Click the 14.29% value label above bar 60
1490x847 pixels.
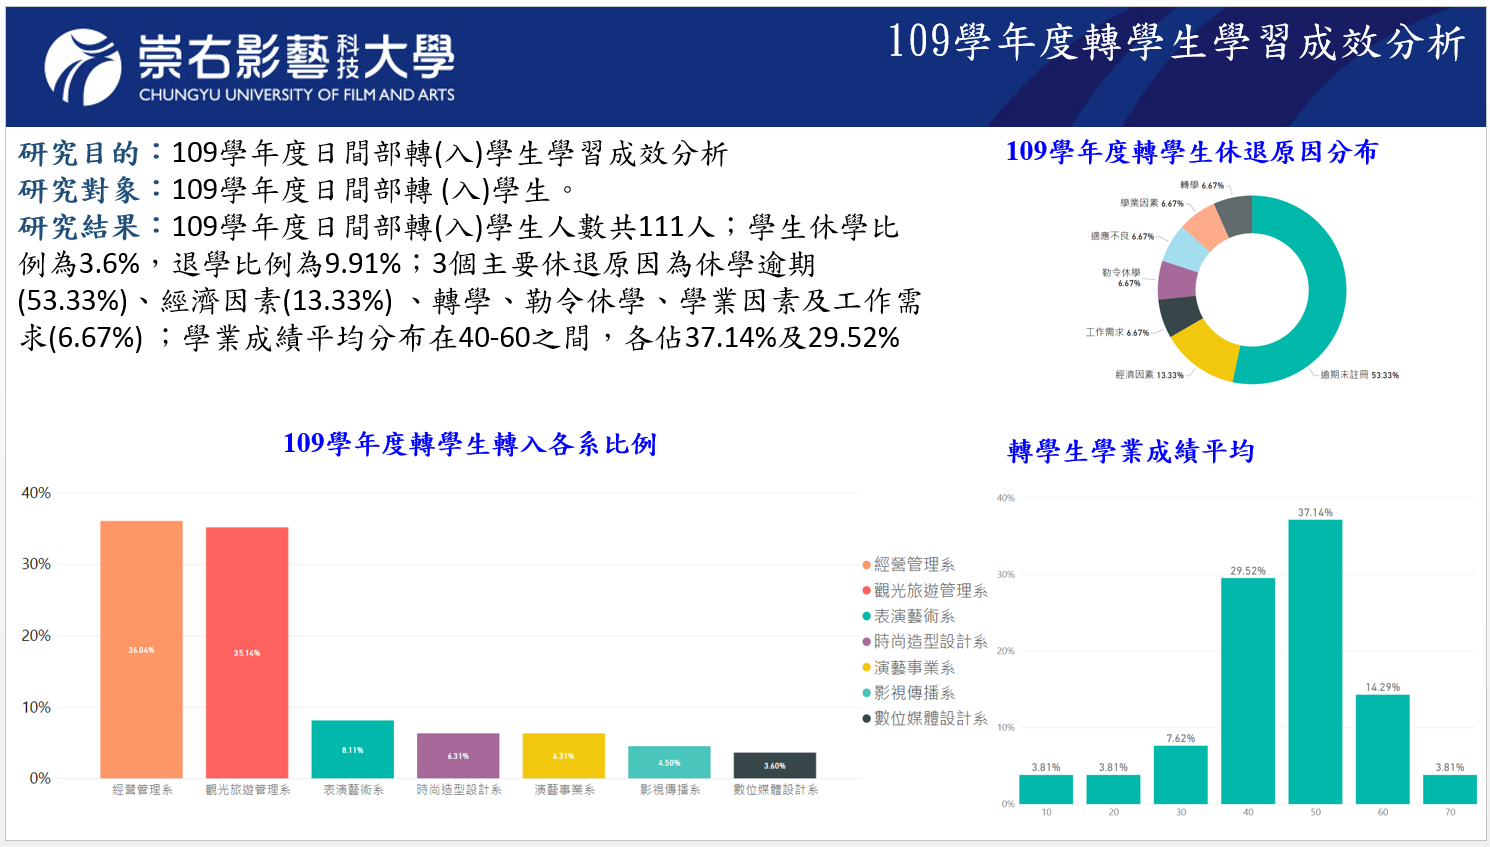[1383, 687]
